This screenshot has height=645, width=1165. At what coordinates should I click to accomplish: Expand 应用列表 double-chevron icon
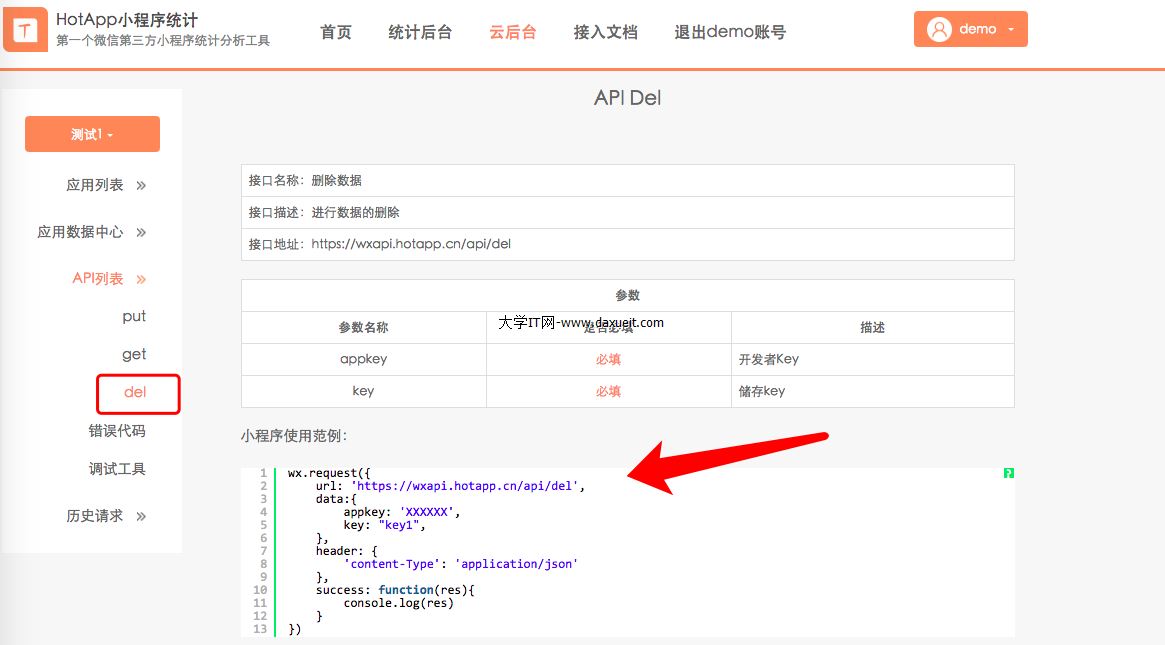[x=141, y=185]
